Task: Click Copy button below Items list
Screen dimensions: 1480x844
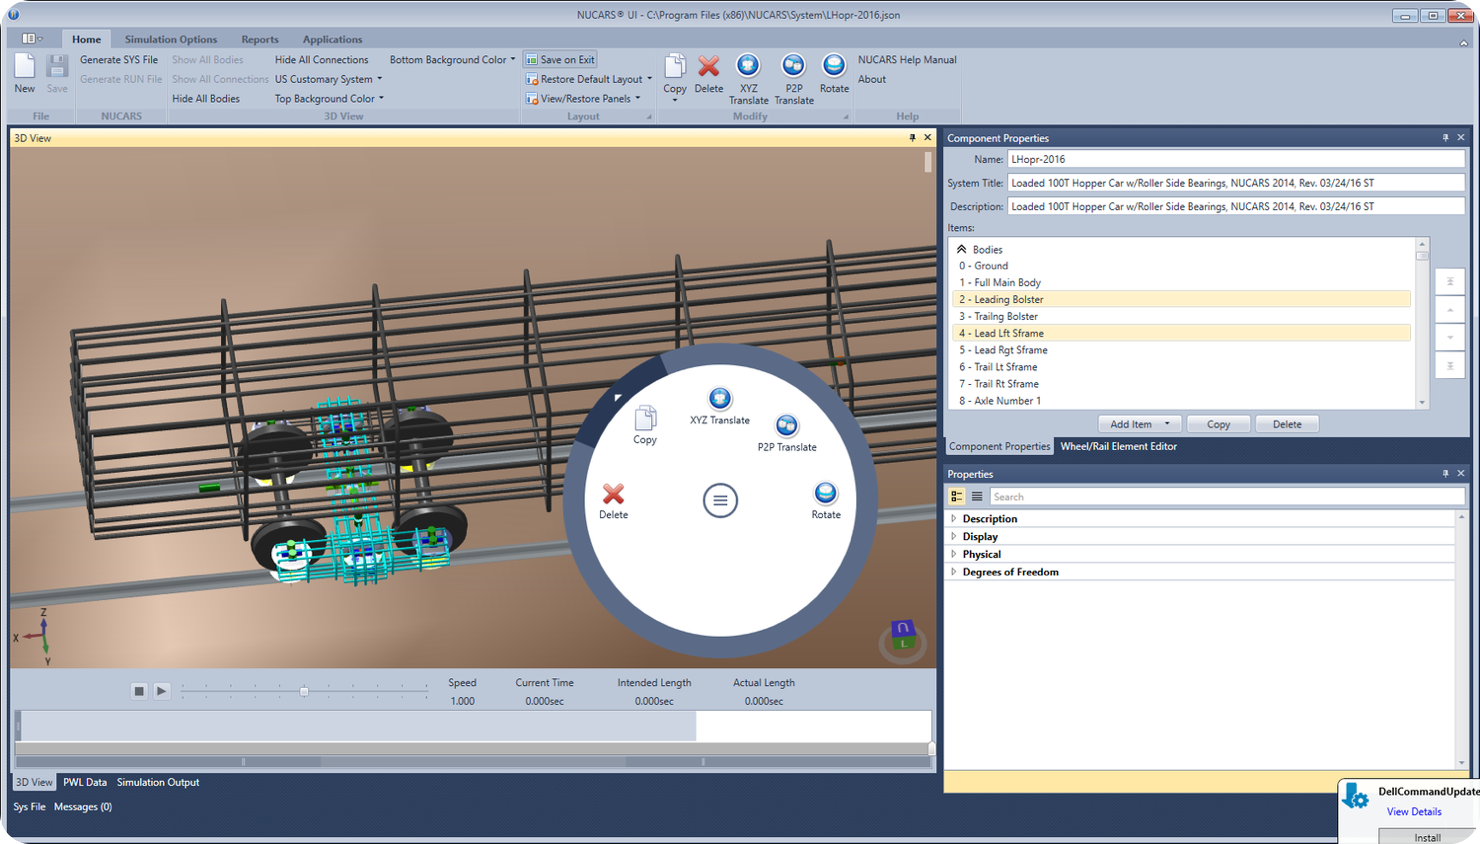Action: coord(1218,424)
